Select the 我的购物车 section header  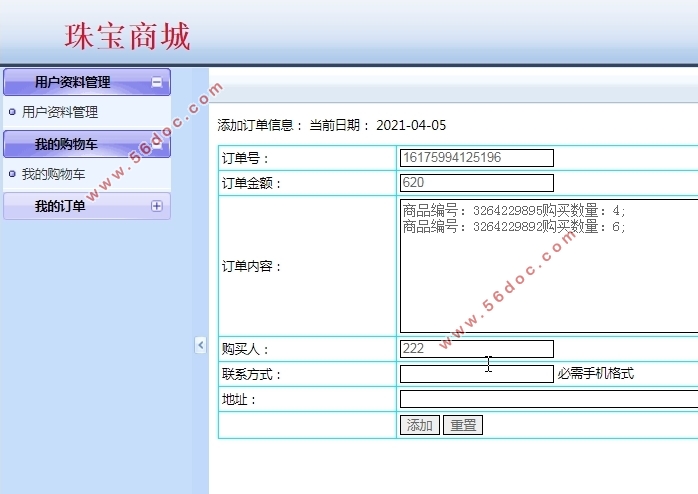click(87, 144)
